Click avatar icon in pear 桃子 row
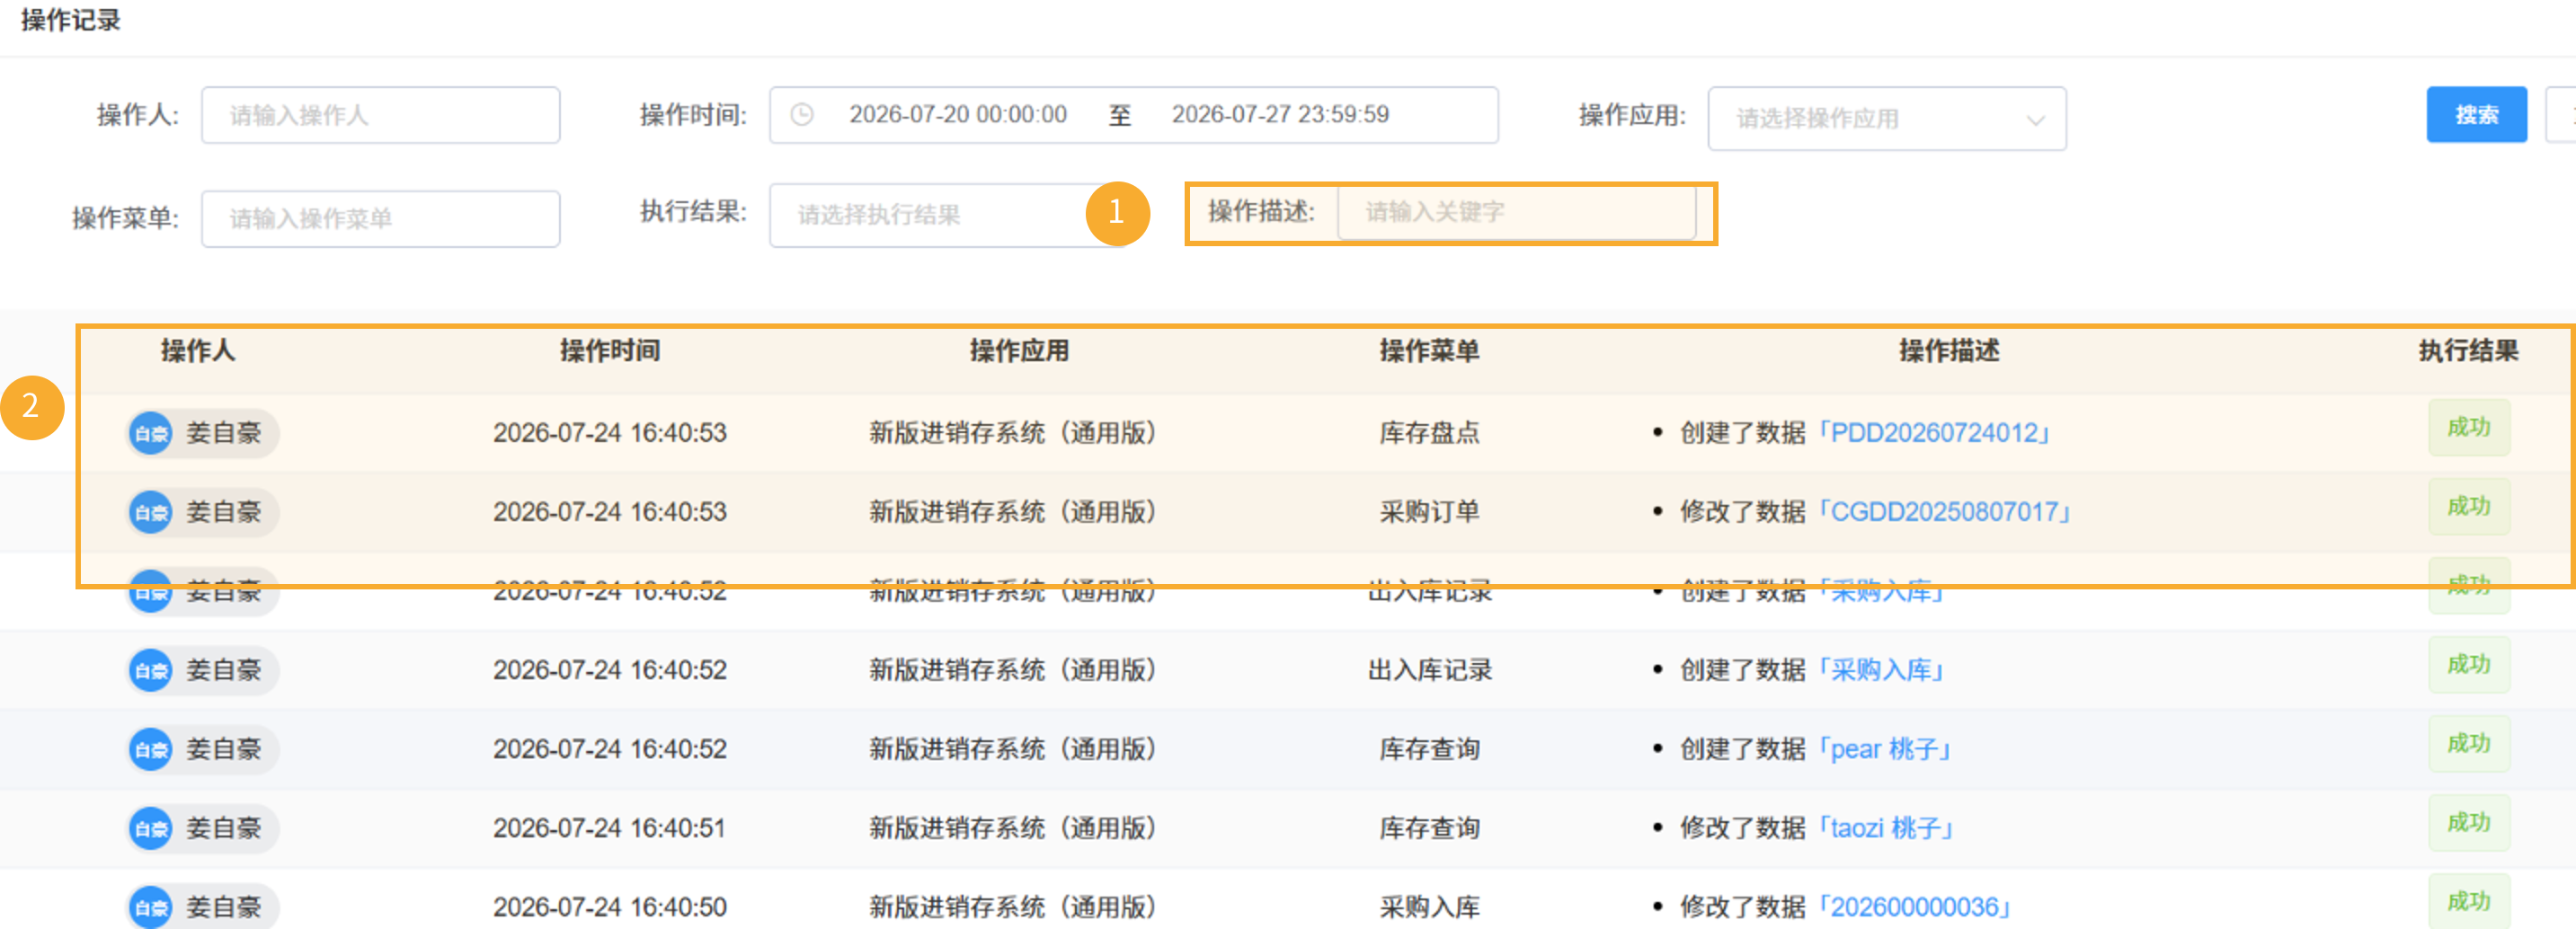Image resolution: width=2576 pixels, height=929 pixels. pos(151,749)
